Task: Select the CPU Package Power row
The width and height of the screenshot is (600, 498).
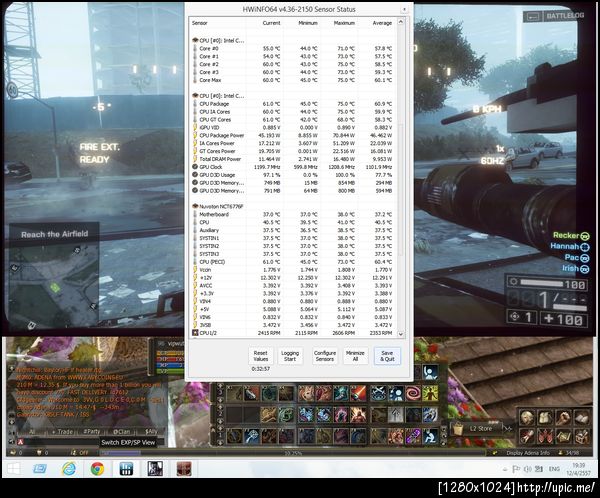Action: 293,136
